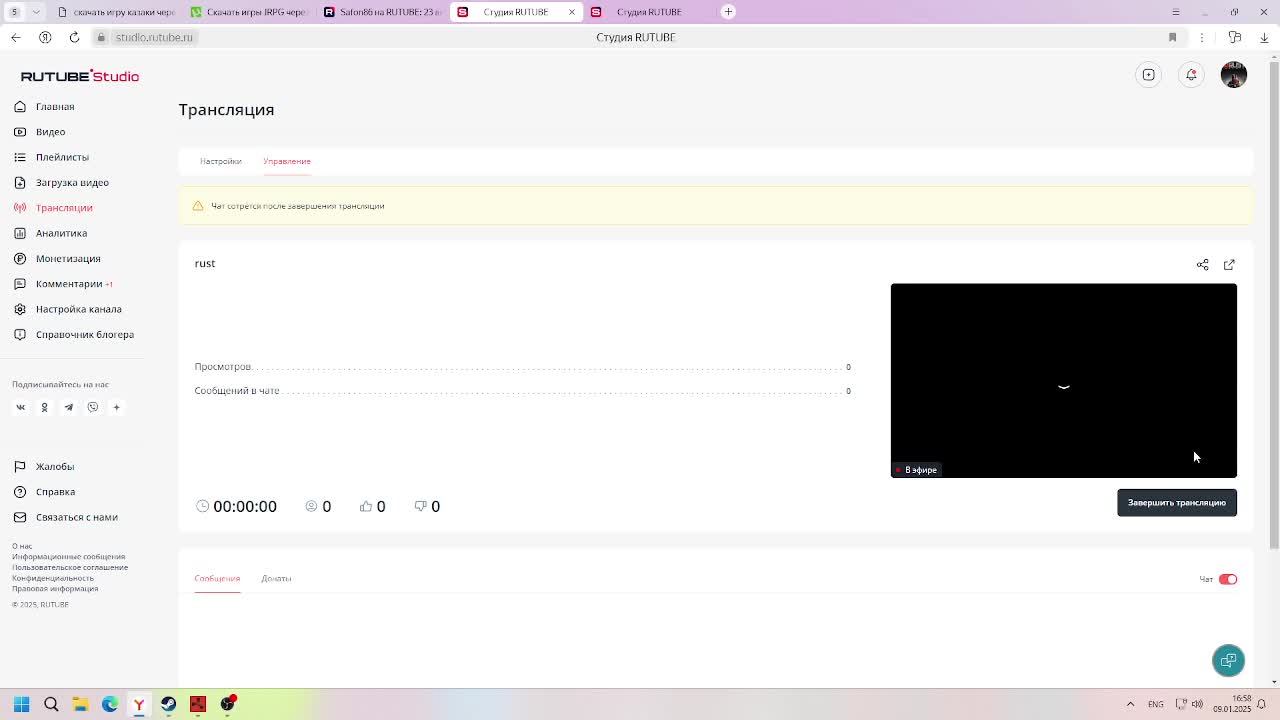The image size is (1280, 720).
Task: Open Пользовательское соглашение link
Action: pos(70,568)
